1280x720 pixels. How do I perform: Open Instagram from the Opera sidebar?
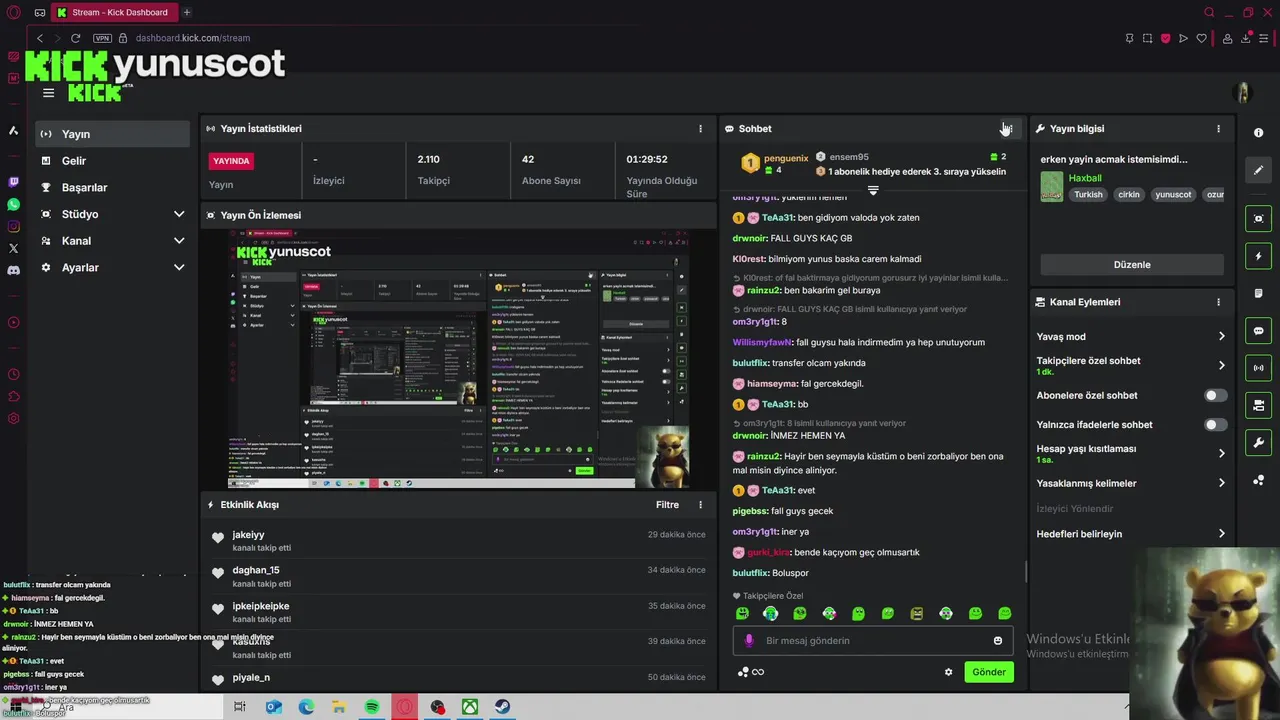(13, 227)
